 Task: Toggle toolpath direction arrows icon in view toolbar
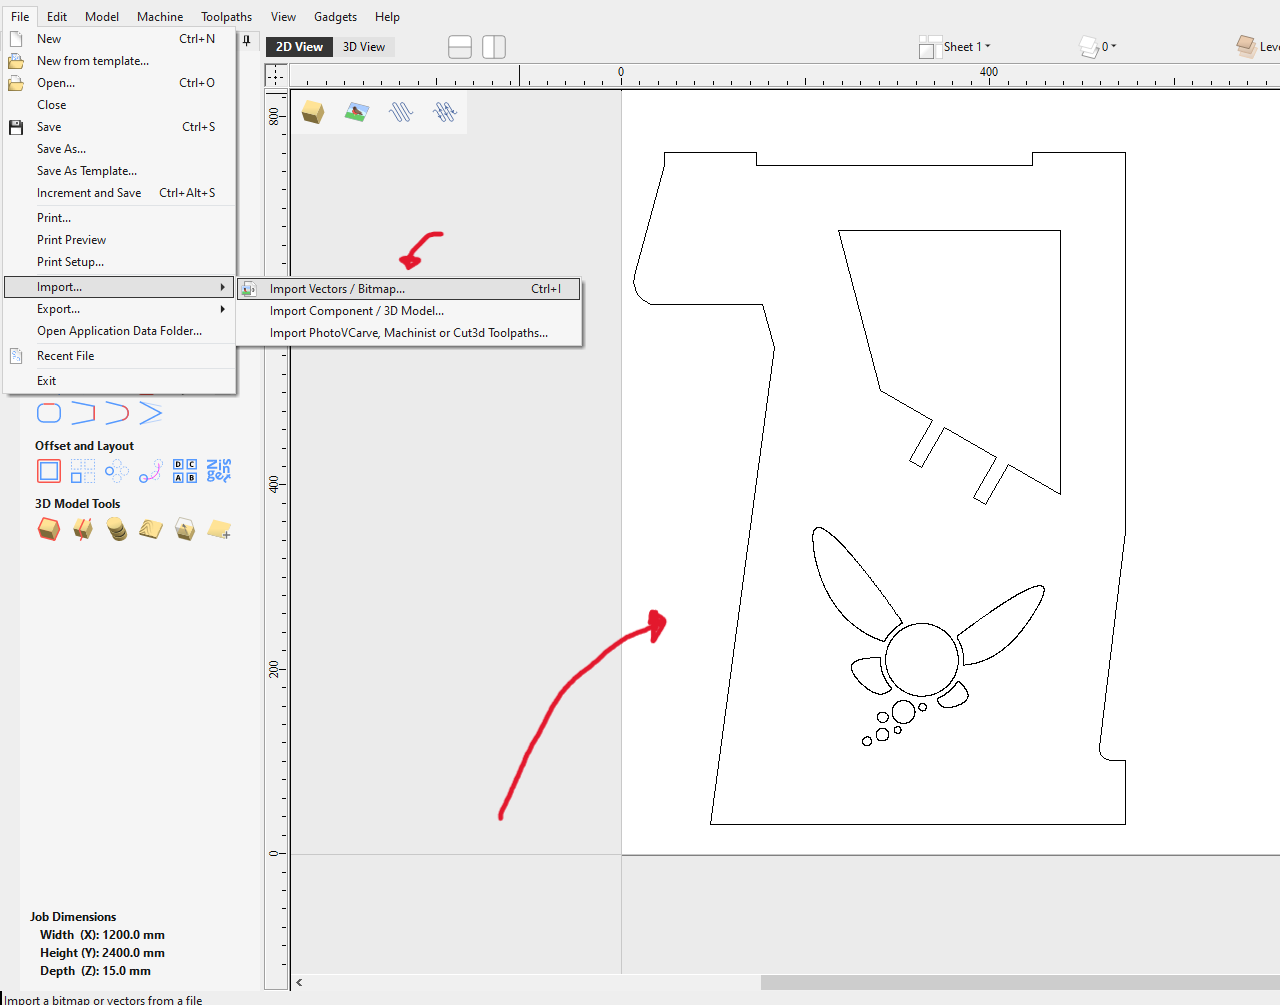pos(445,112)
